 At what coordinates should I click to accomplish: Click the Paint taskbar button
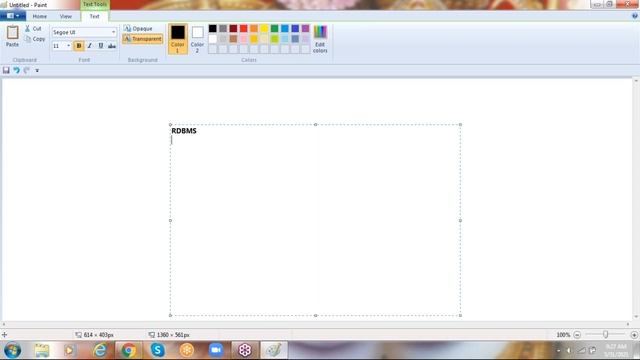pyautogui.click(x=274, y=350)
